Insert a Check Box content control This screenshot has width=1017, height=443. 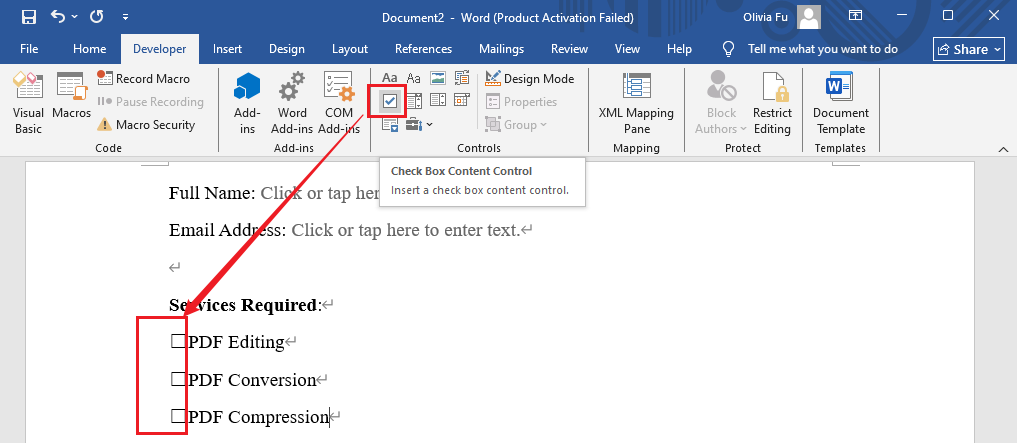tap(390, 101)
